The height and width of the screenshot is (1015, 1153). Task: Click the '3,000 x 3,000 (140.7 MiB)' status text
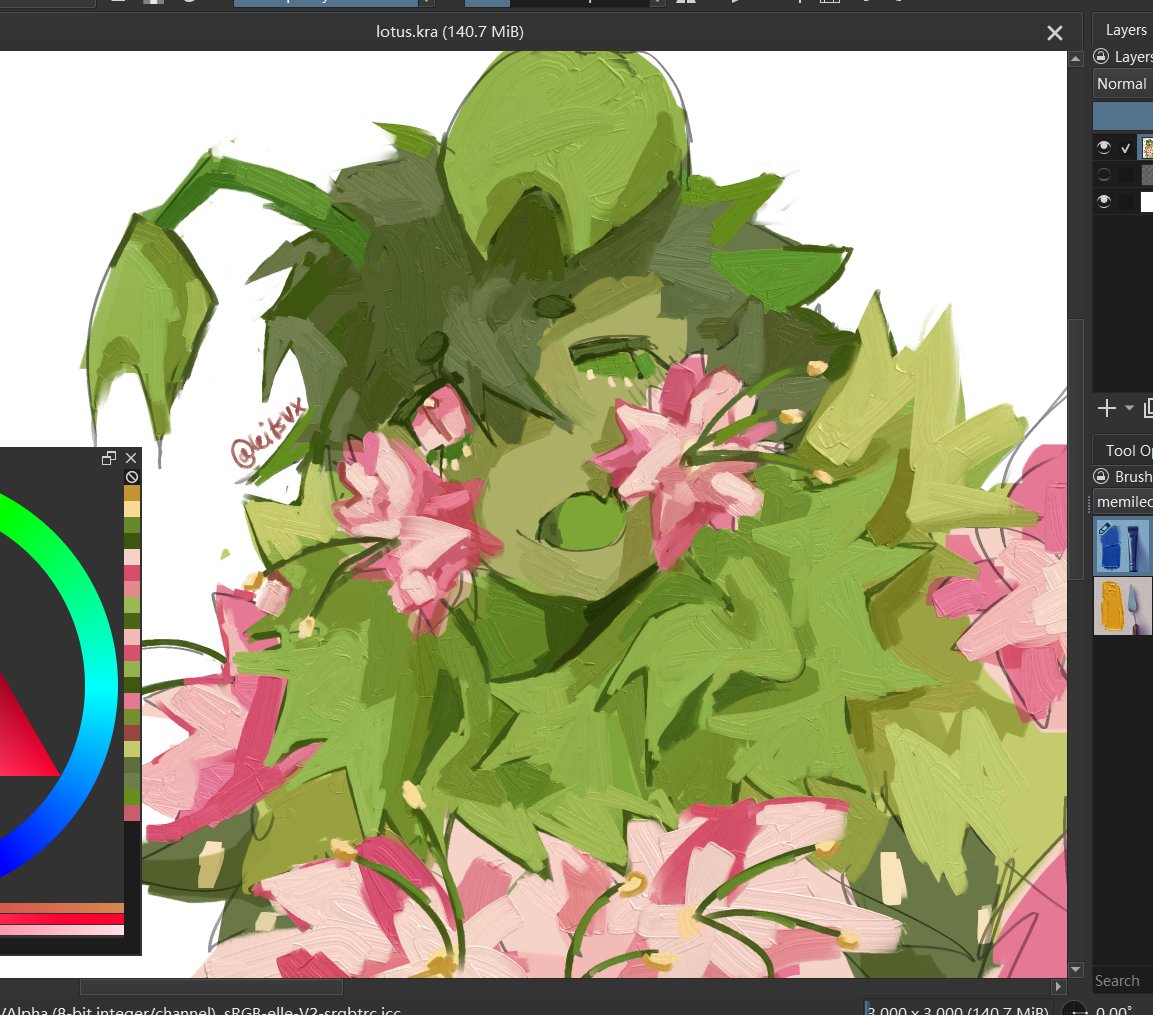point(958,1010)
